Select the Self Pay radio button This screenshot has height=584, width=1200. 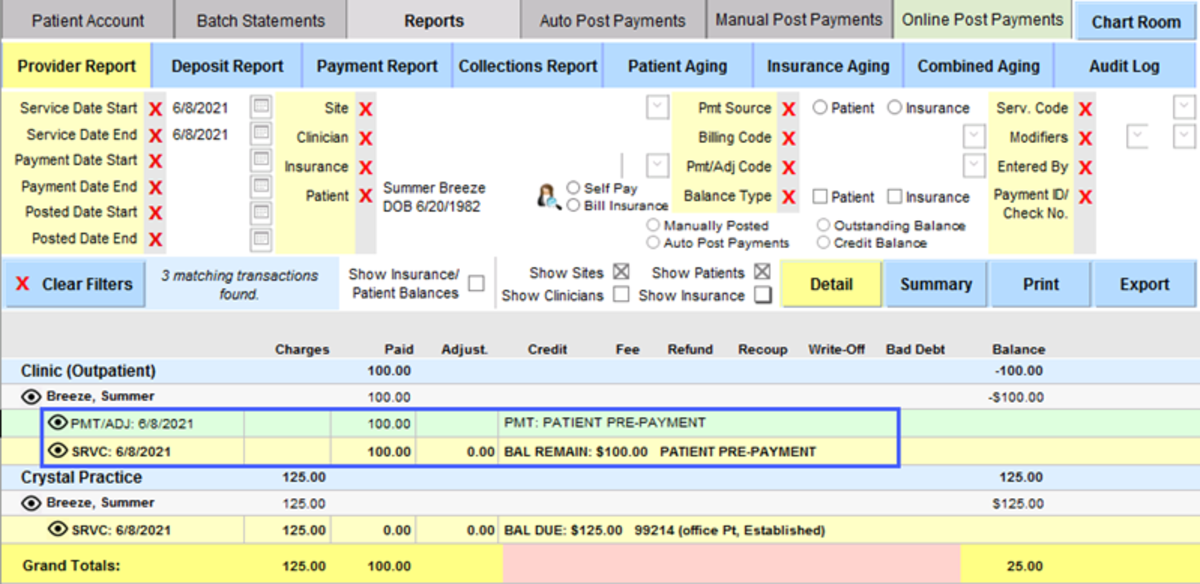click(x=571, y=187)
